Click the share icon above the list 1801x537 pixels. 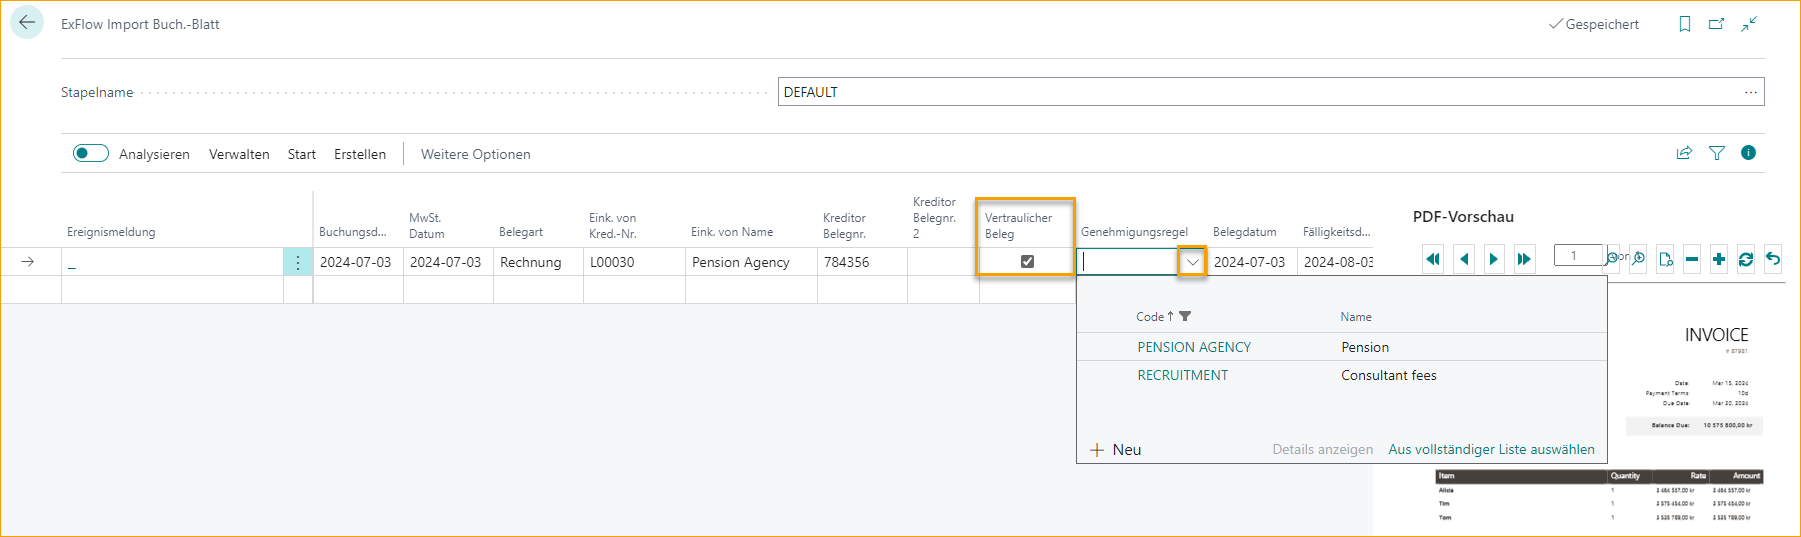1684,153
